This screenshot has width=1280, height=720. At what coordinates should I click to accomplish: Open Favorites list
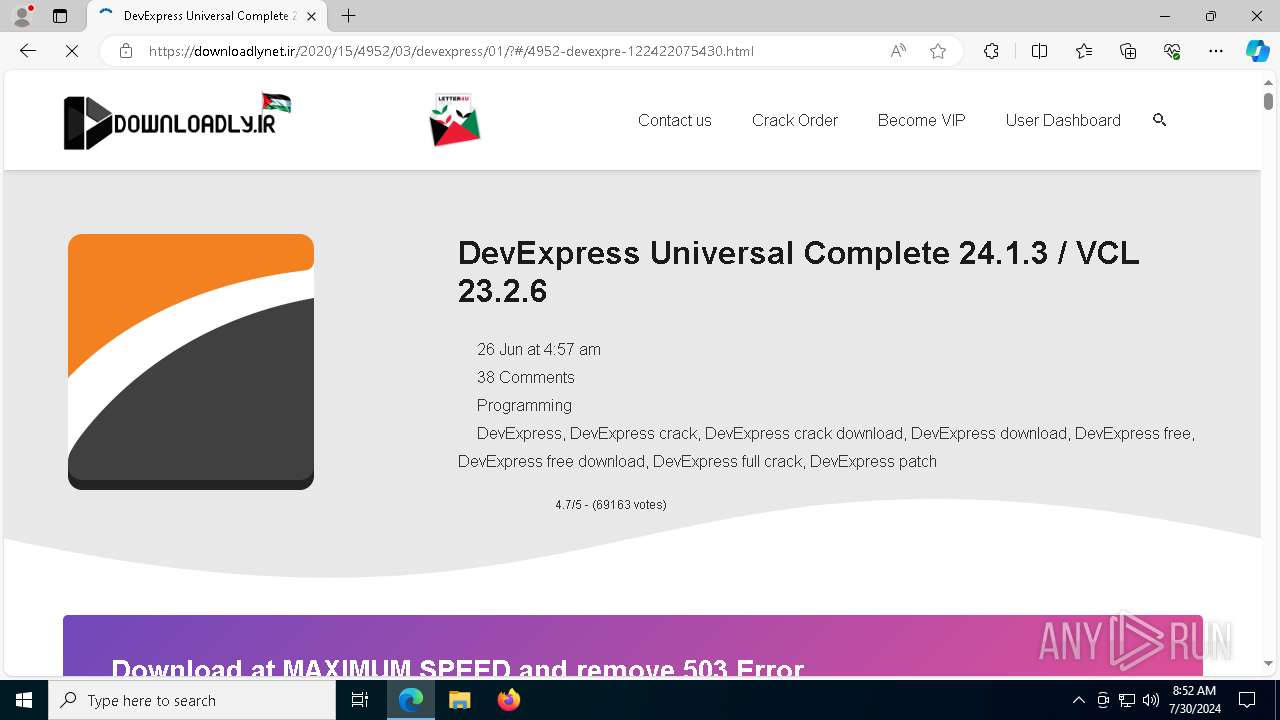(x=1084, y=51)
